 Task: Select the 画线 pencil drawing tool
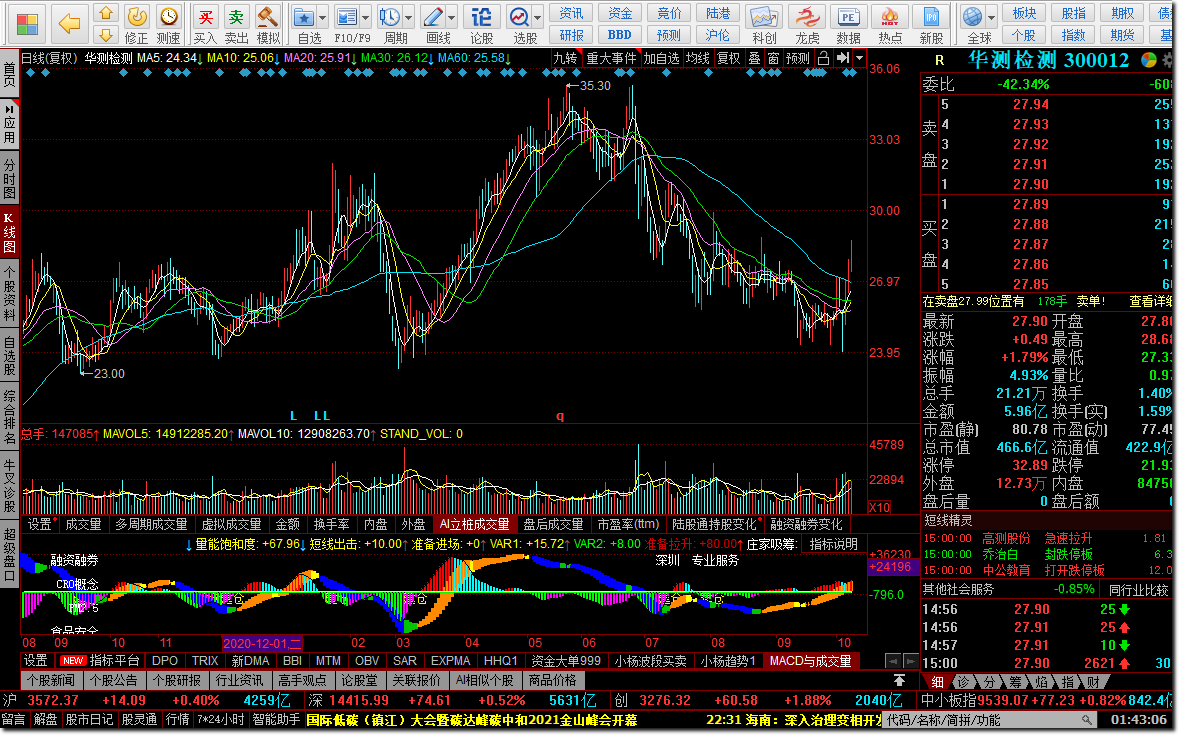click(434, 17)
